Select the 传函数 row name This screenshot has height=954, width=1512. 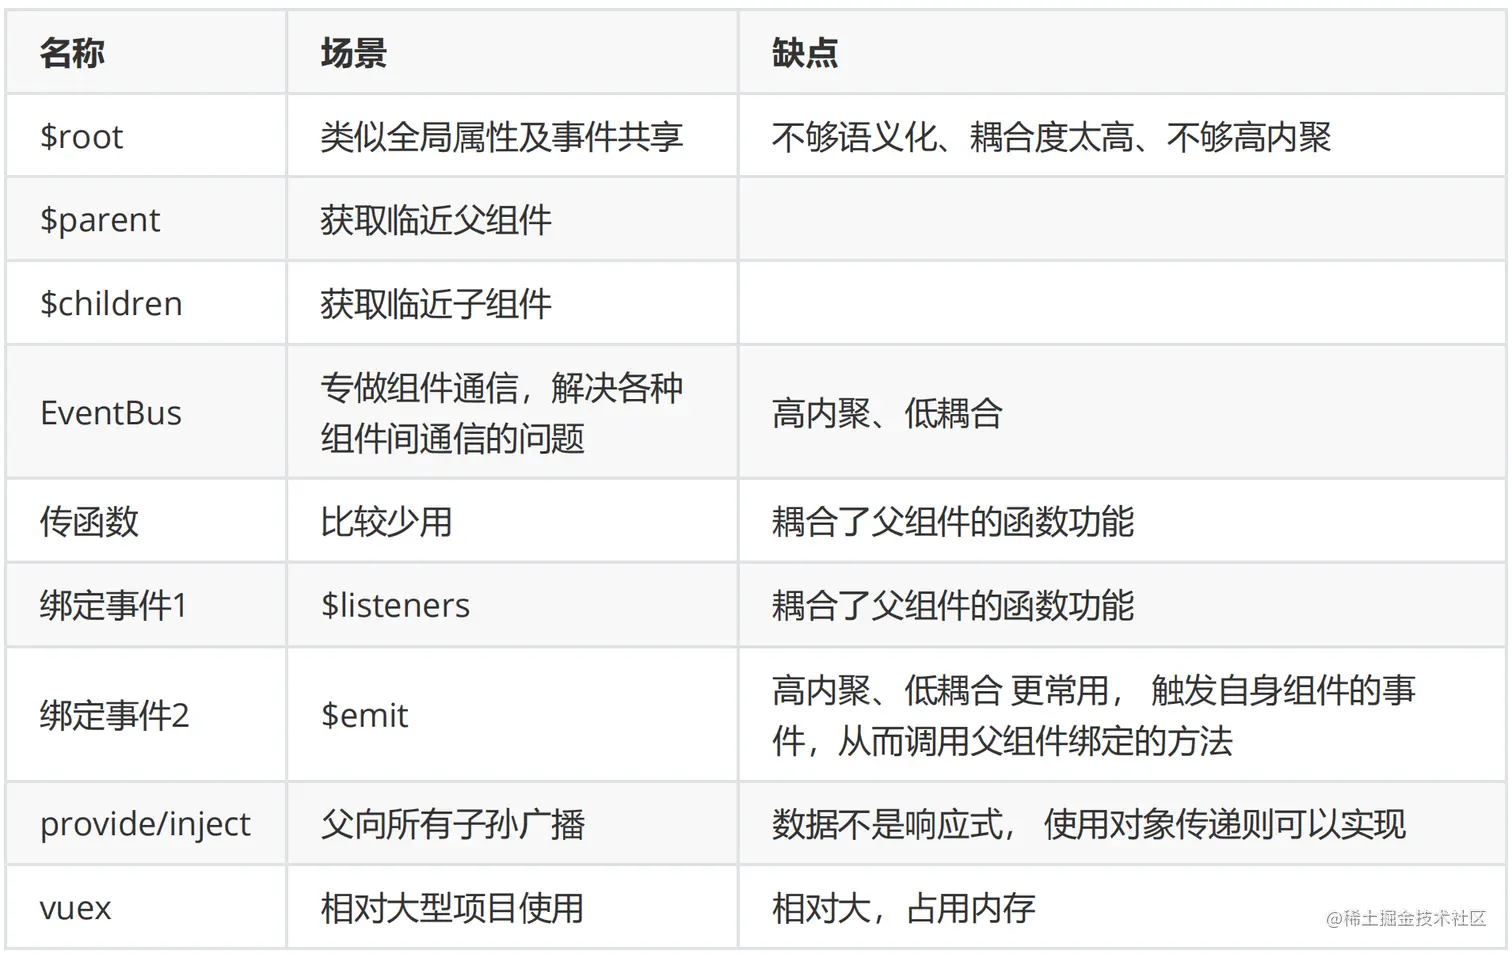coord(89,521)
